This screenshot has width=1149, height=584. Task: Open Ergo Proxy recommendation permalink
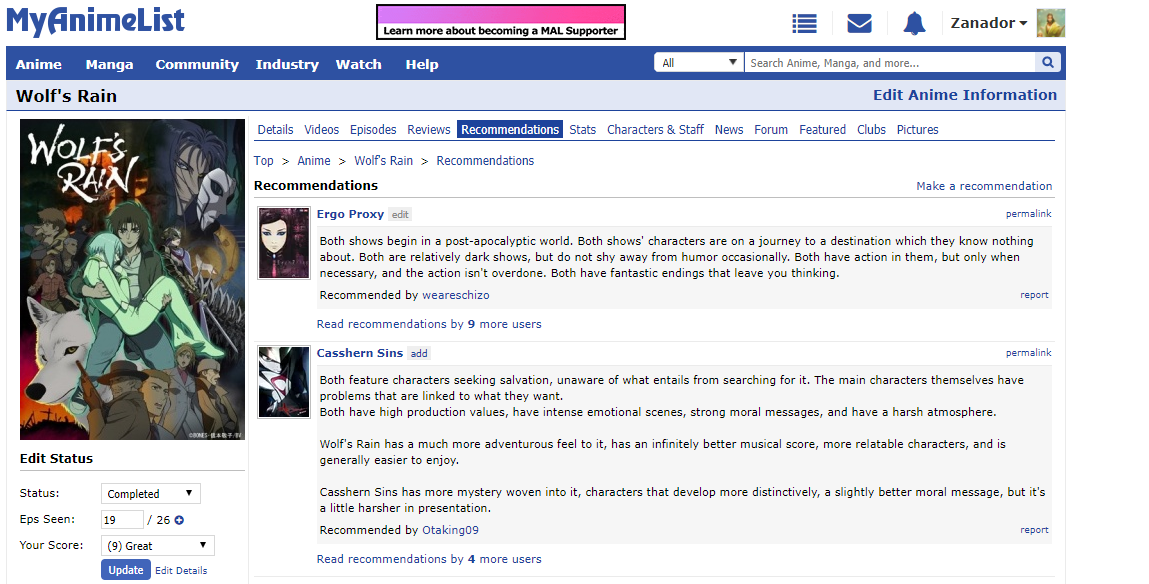[x=1029, y=214]
